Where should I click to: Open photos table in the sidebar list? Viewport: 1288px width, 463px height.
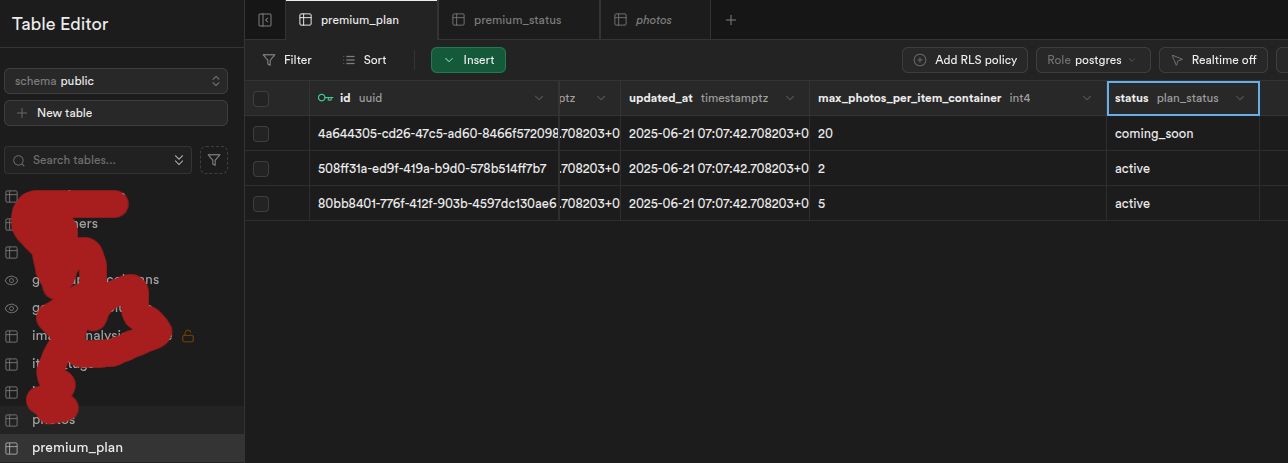[122, 420]
